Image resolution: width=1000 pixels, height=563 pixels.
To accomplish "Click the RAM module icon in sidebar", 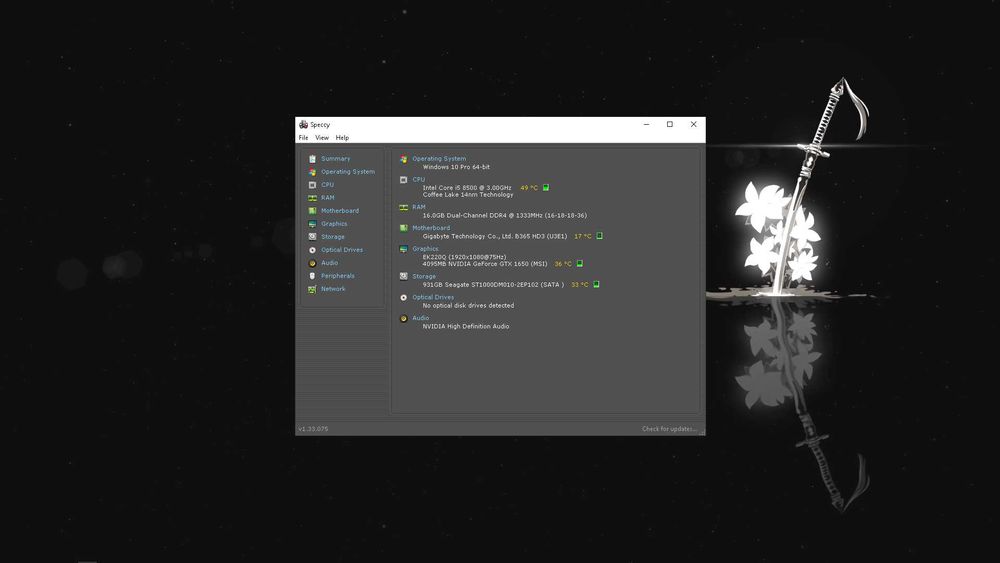I will coord(312,198).
